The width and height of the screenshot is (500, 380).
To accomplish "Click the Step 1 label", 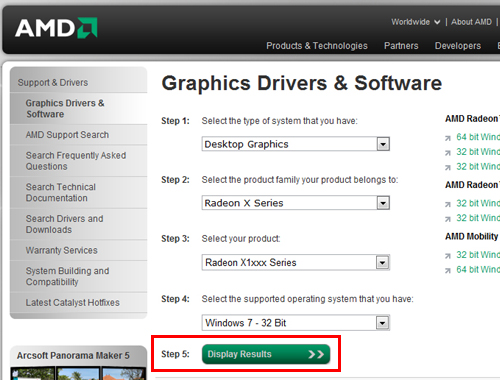I will pos(175,121).
